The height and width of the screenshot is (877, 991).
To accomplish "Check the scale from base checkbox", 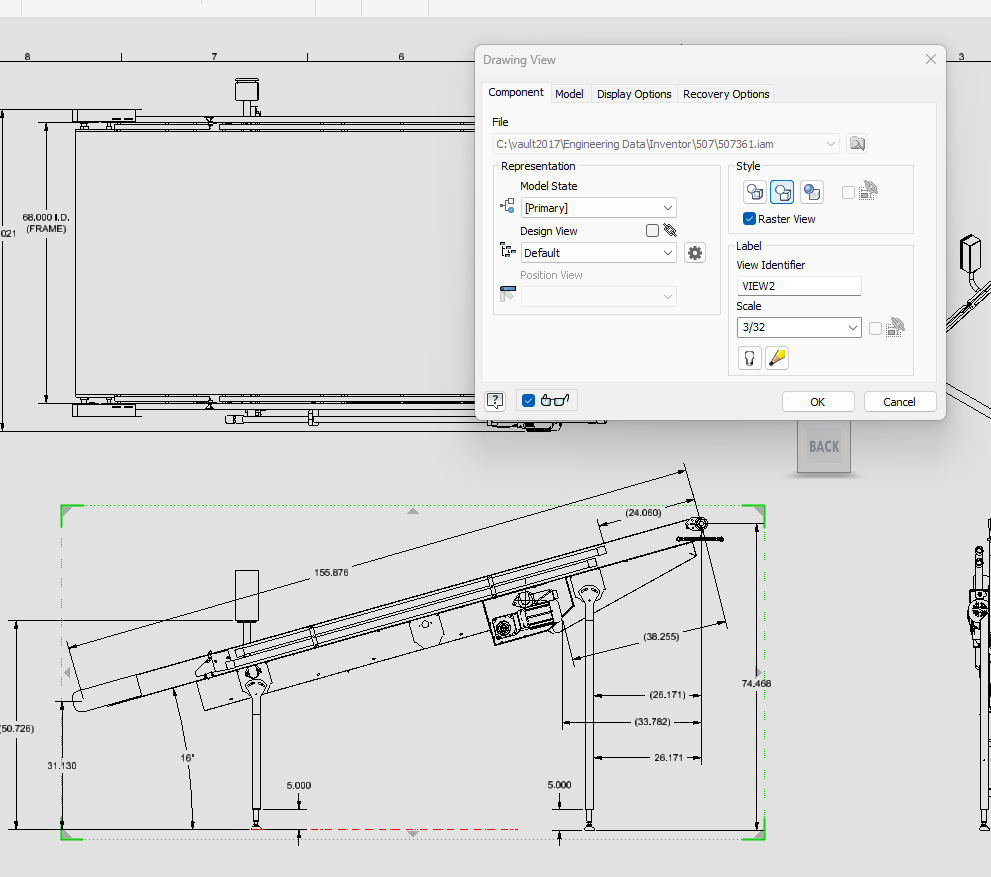I will [875, 327].
